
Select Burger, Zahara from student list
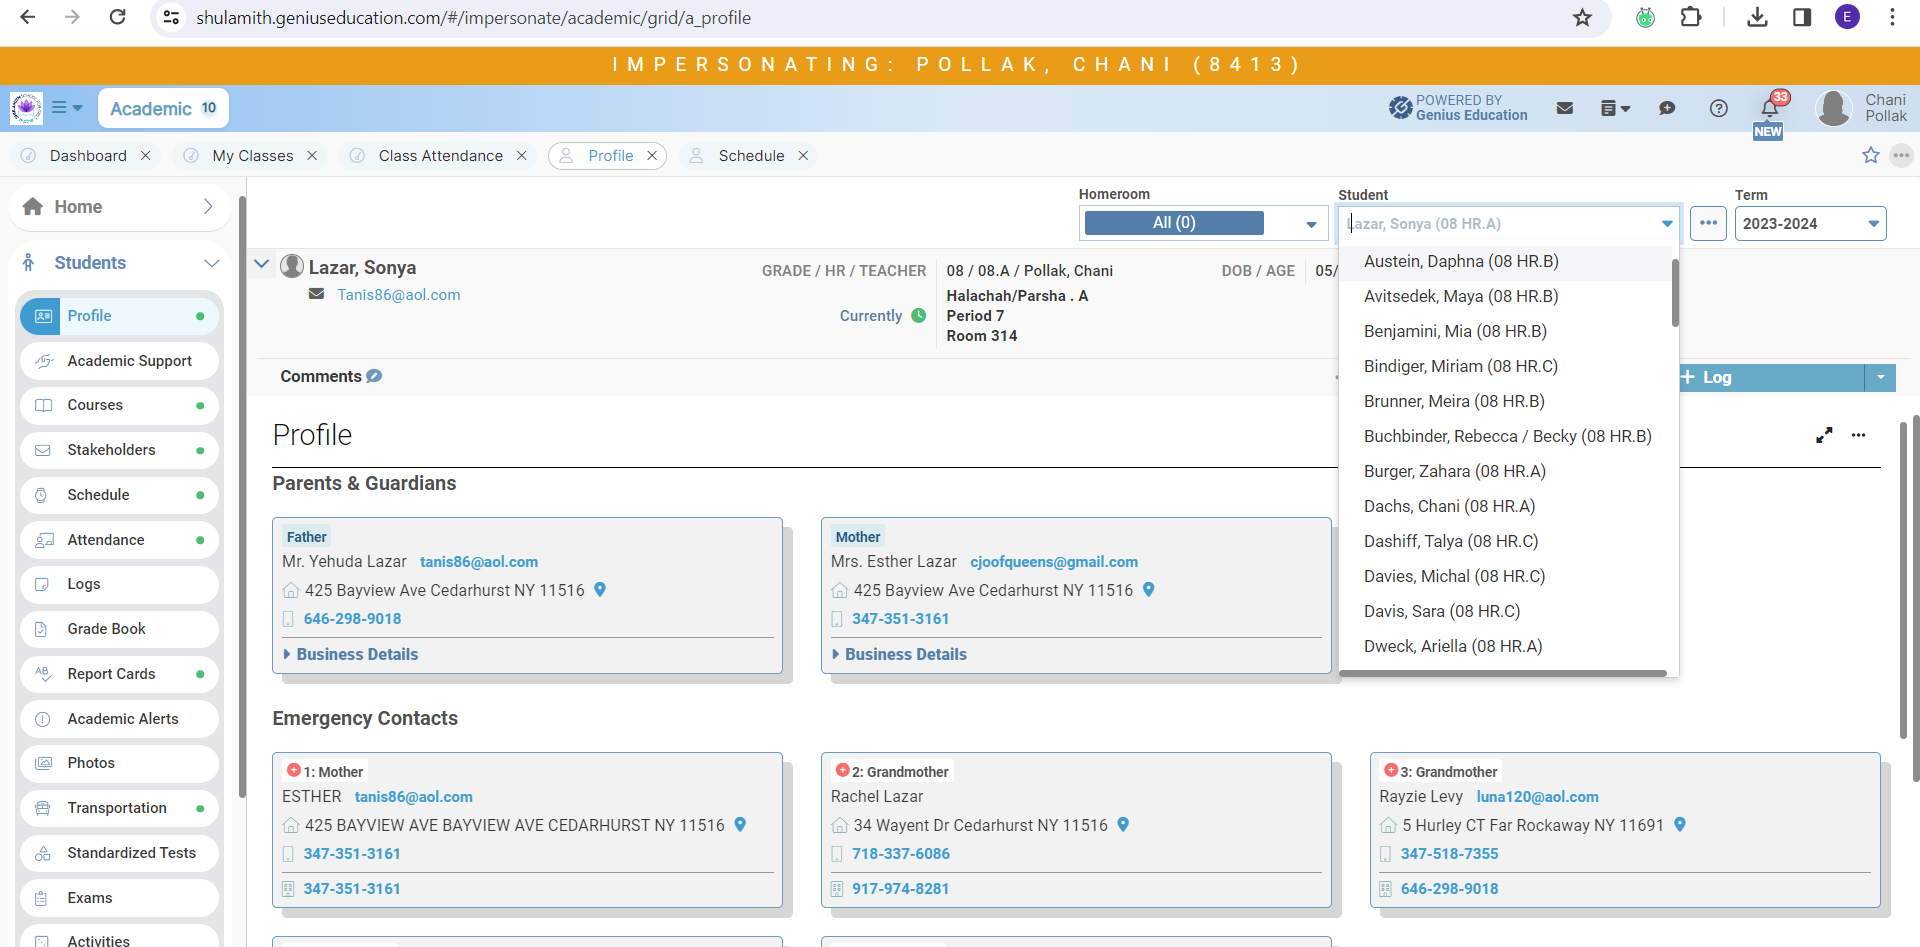1454,471
